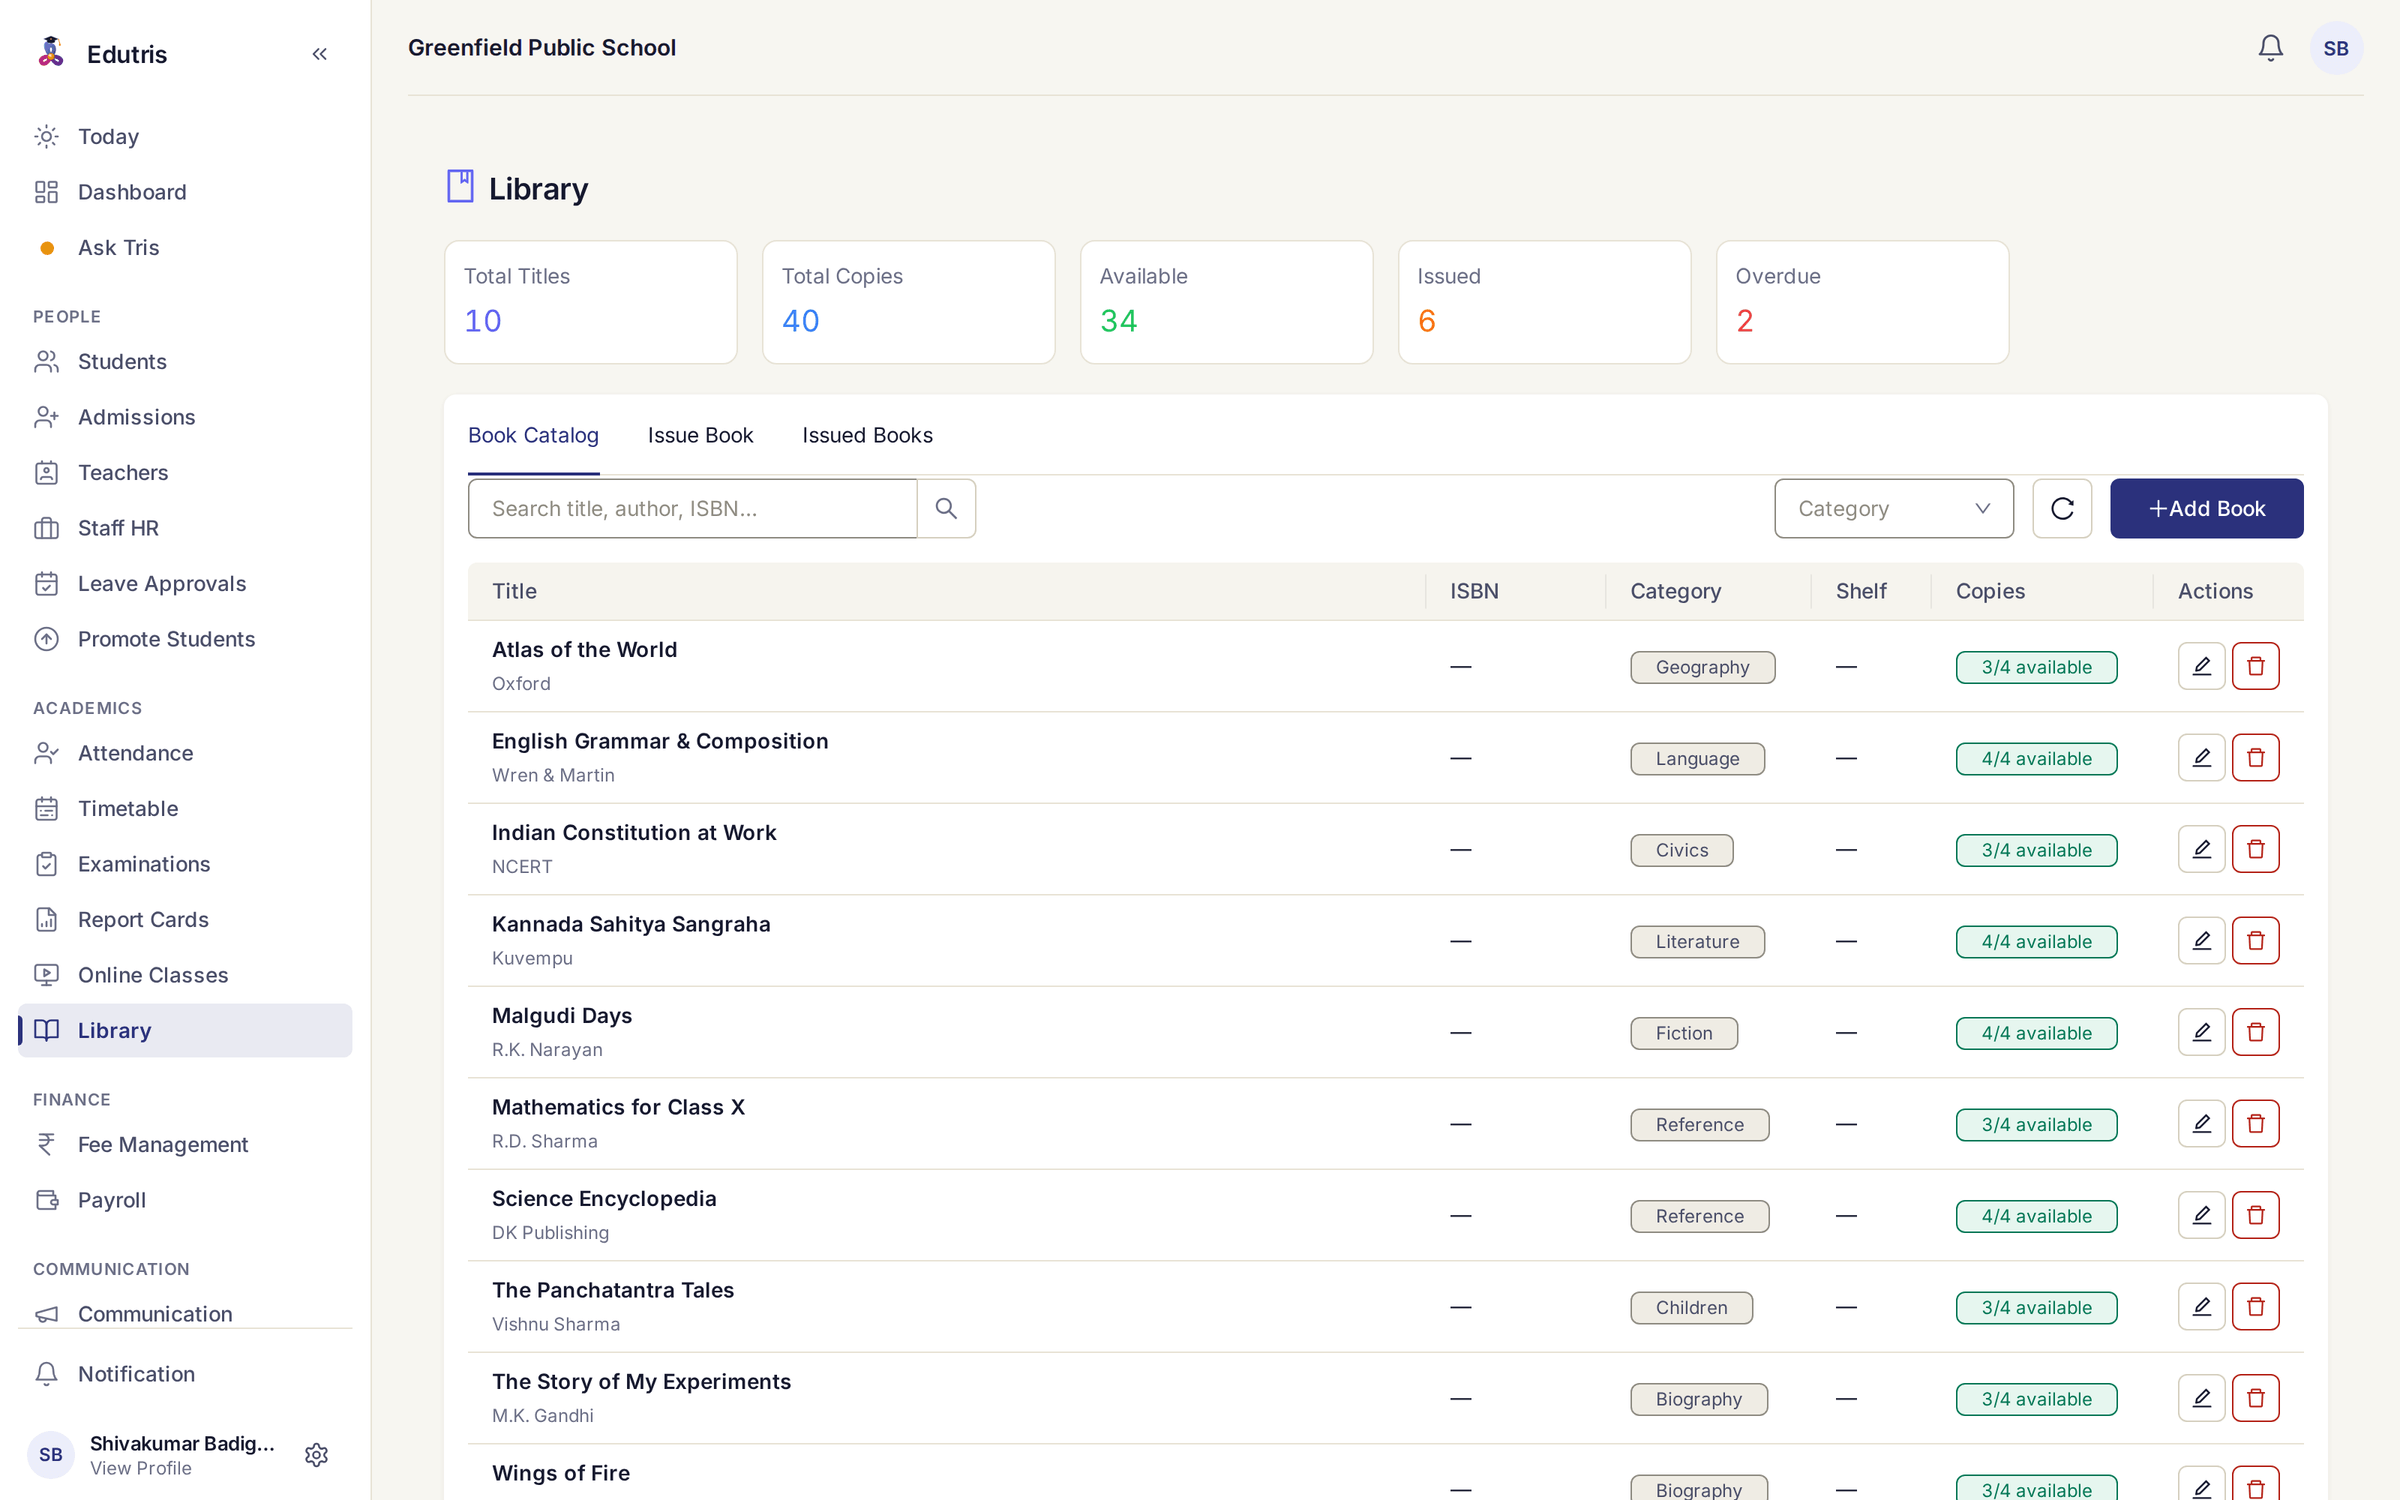
Task: Delete Science Encyclopedia book
Action: click(x=2255, y=1215)
